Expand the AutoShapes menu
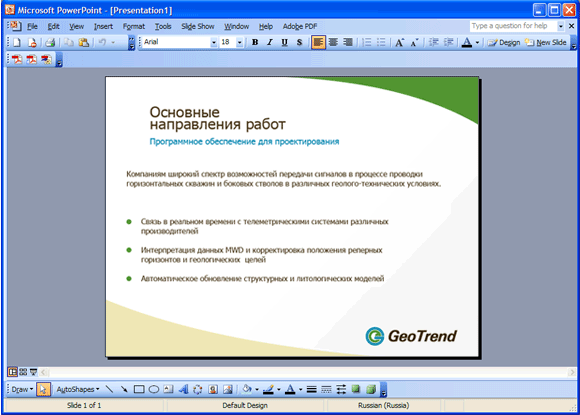Image resolution: width=580 pixels, height=415 pixels. pyautogui.click(x=78, y=389)
